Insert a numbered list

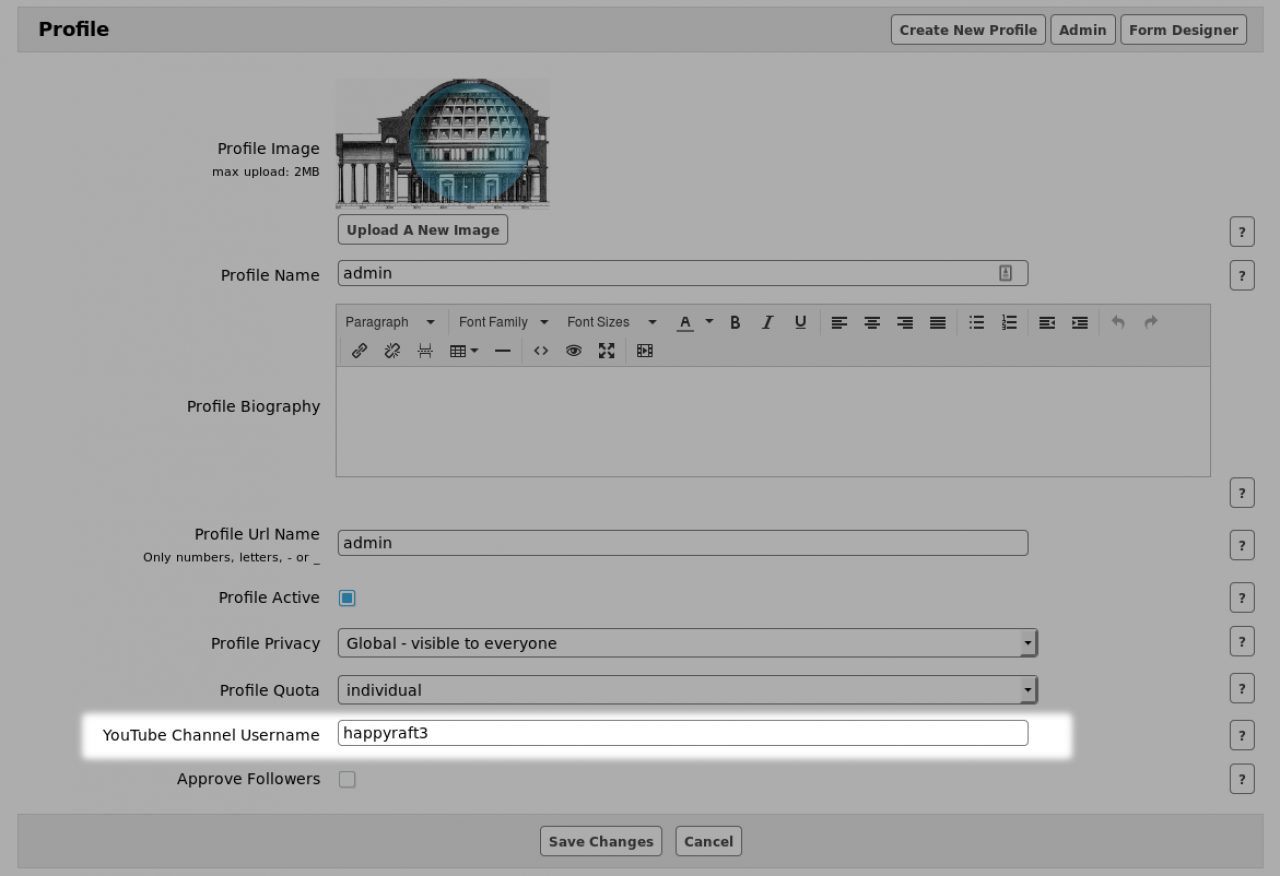pyautogui.click(x=1009, y=322)
